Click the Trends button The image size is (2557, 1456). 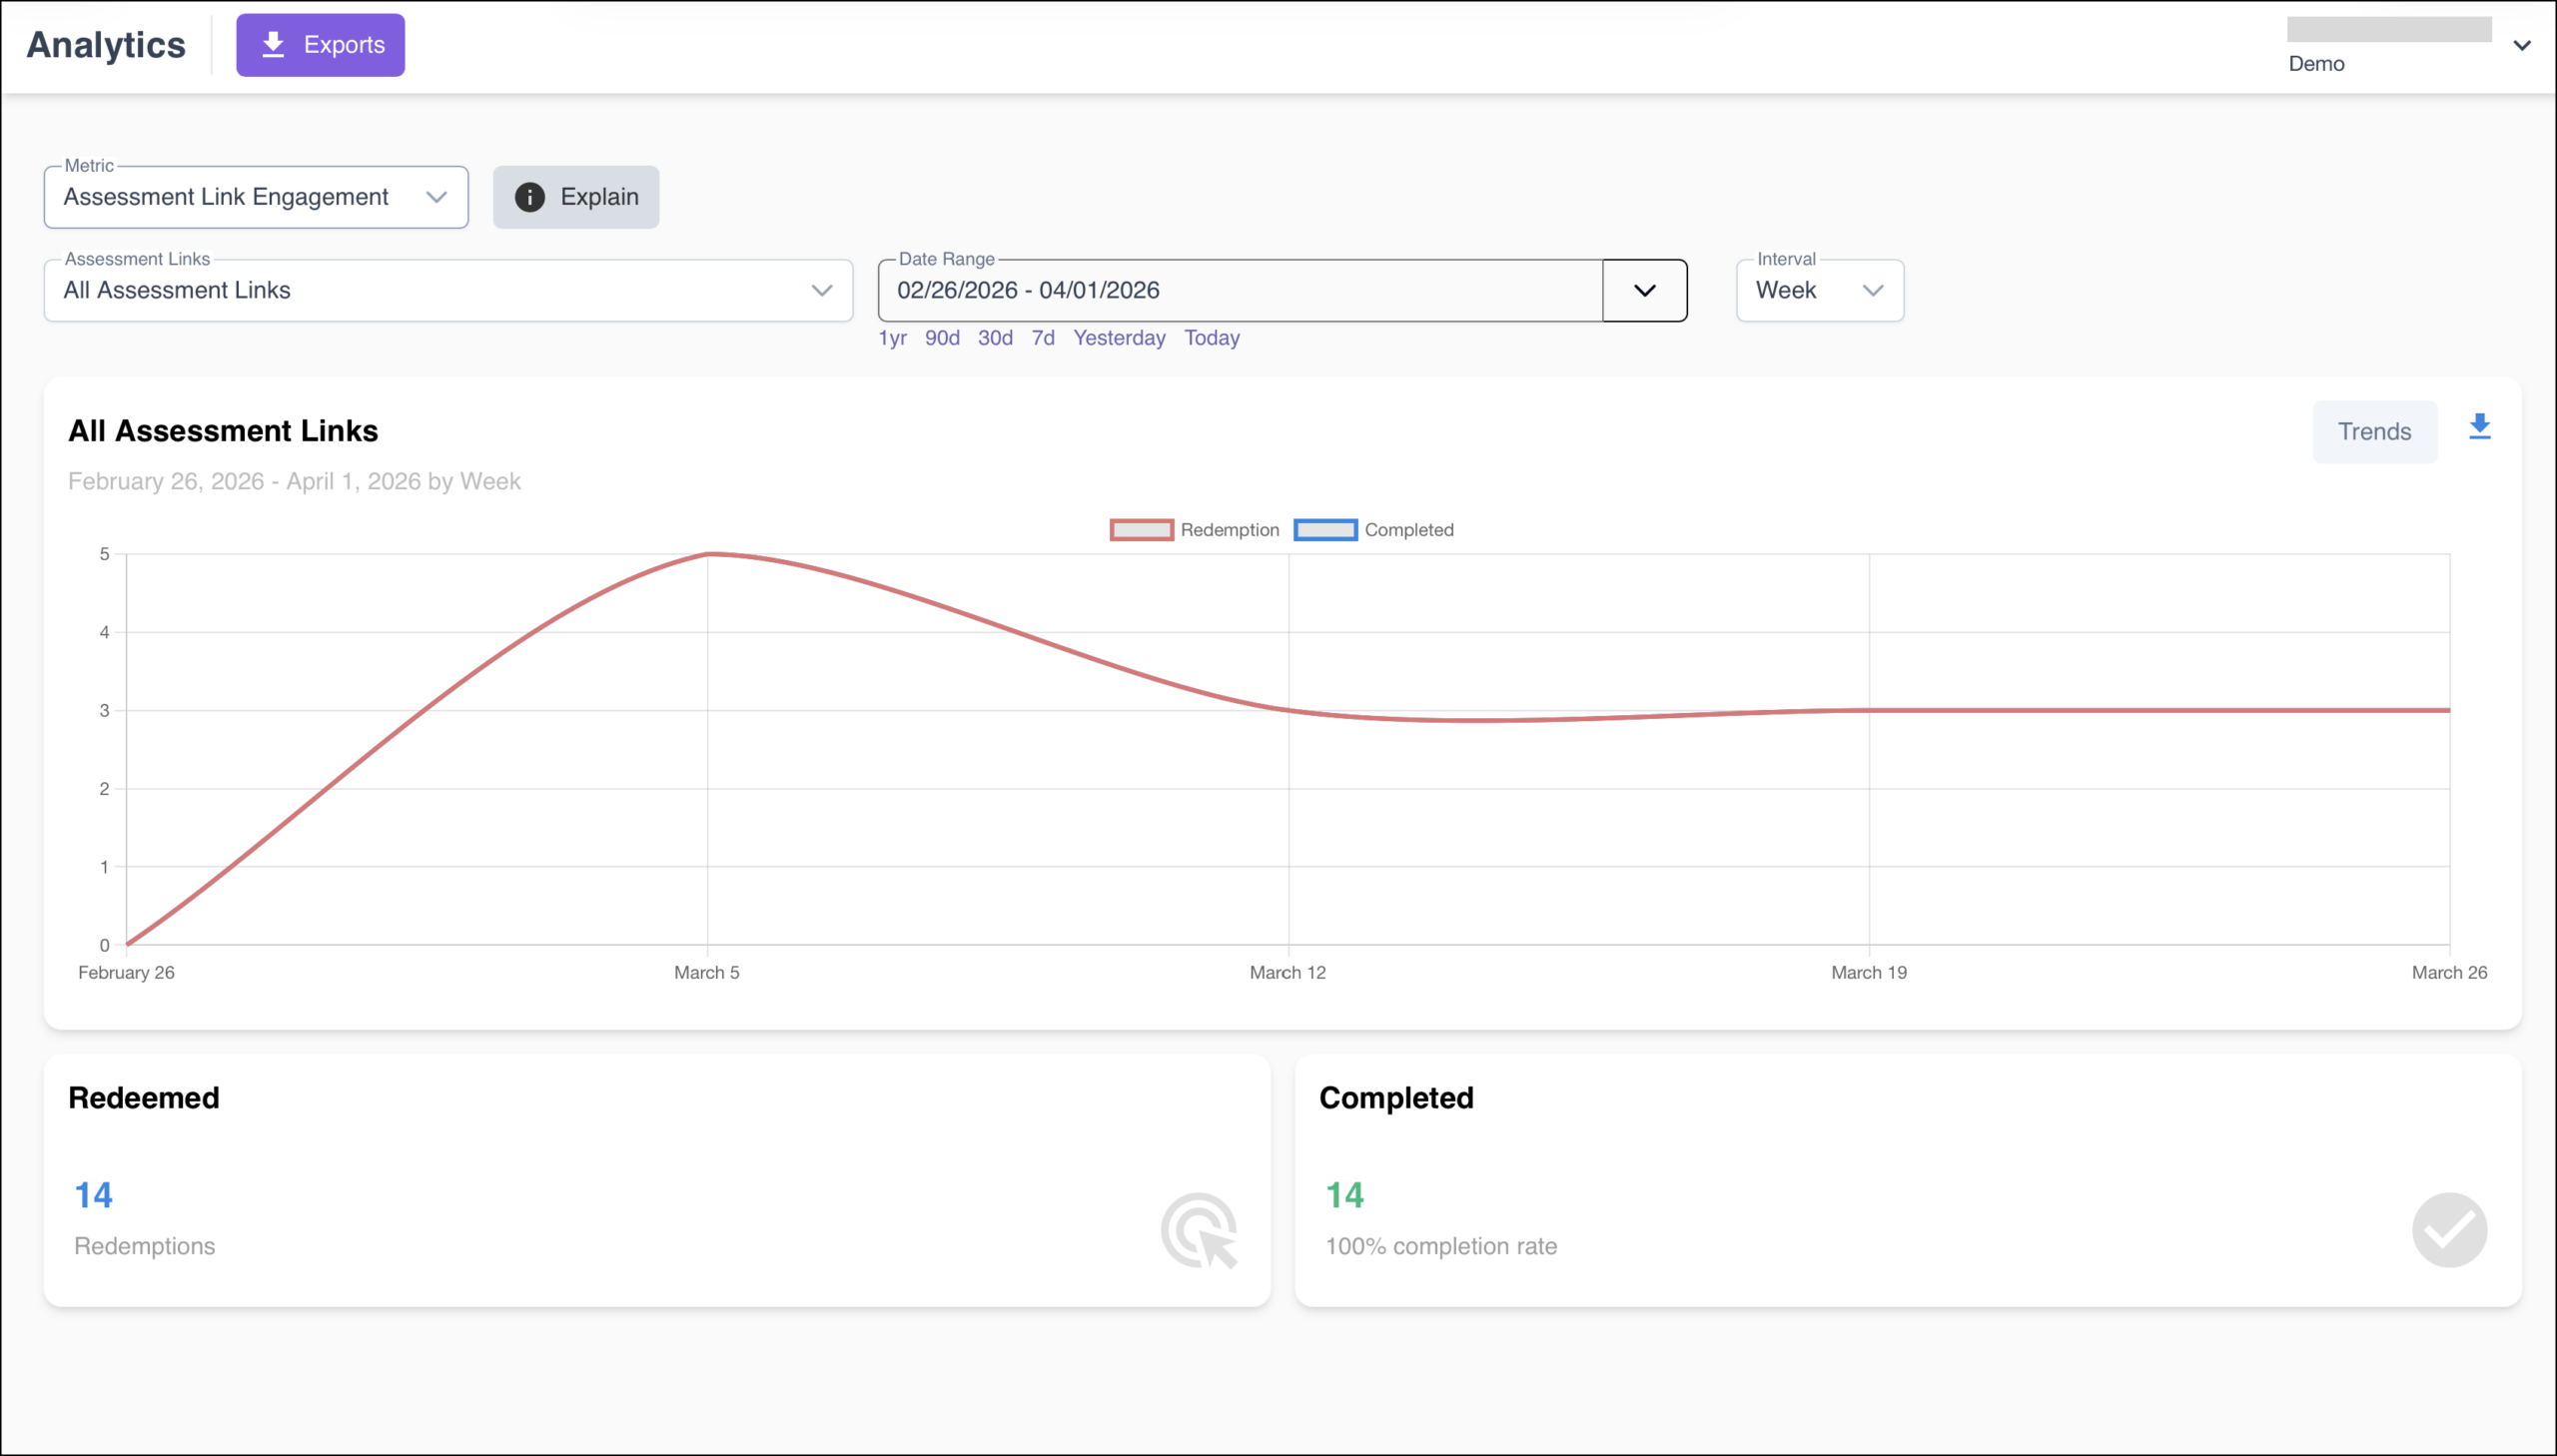click(x=2374, y=432)
